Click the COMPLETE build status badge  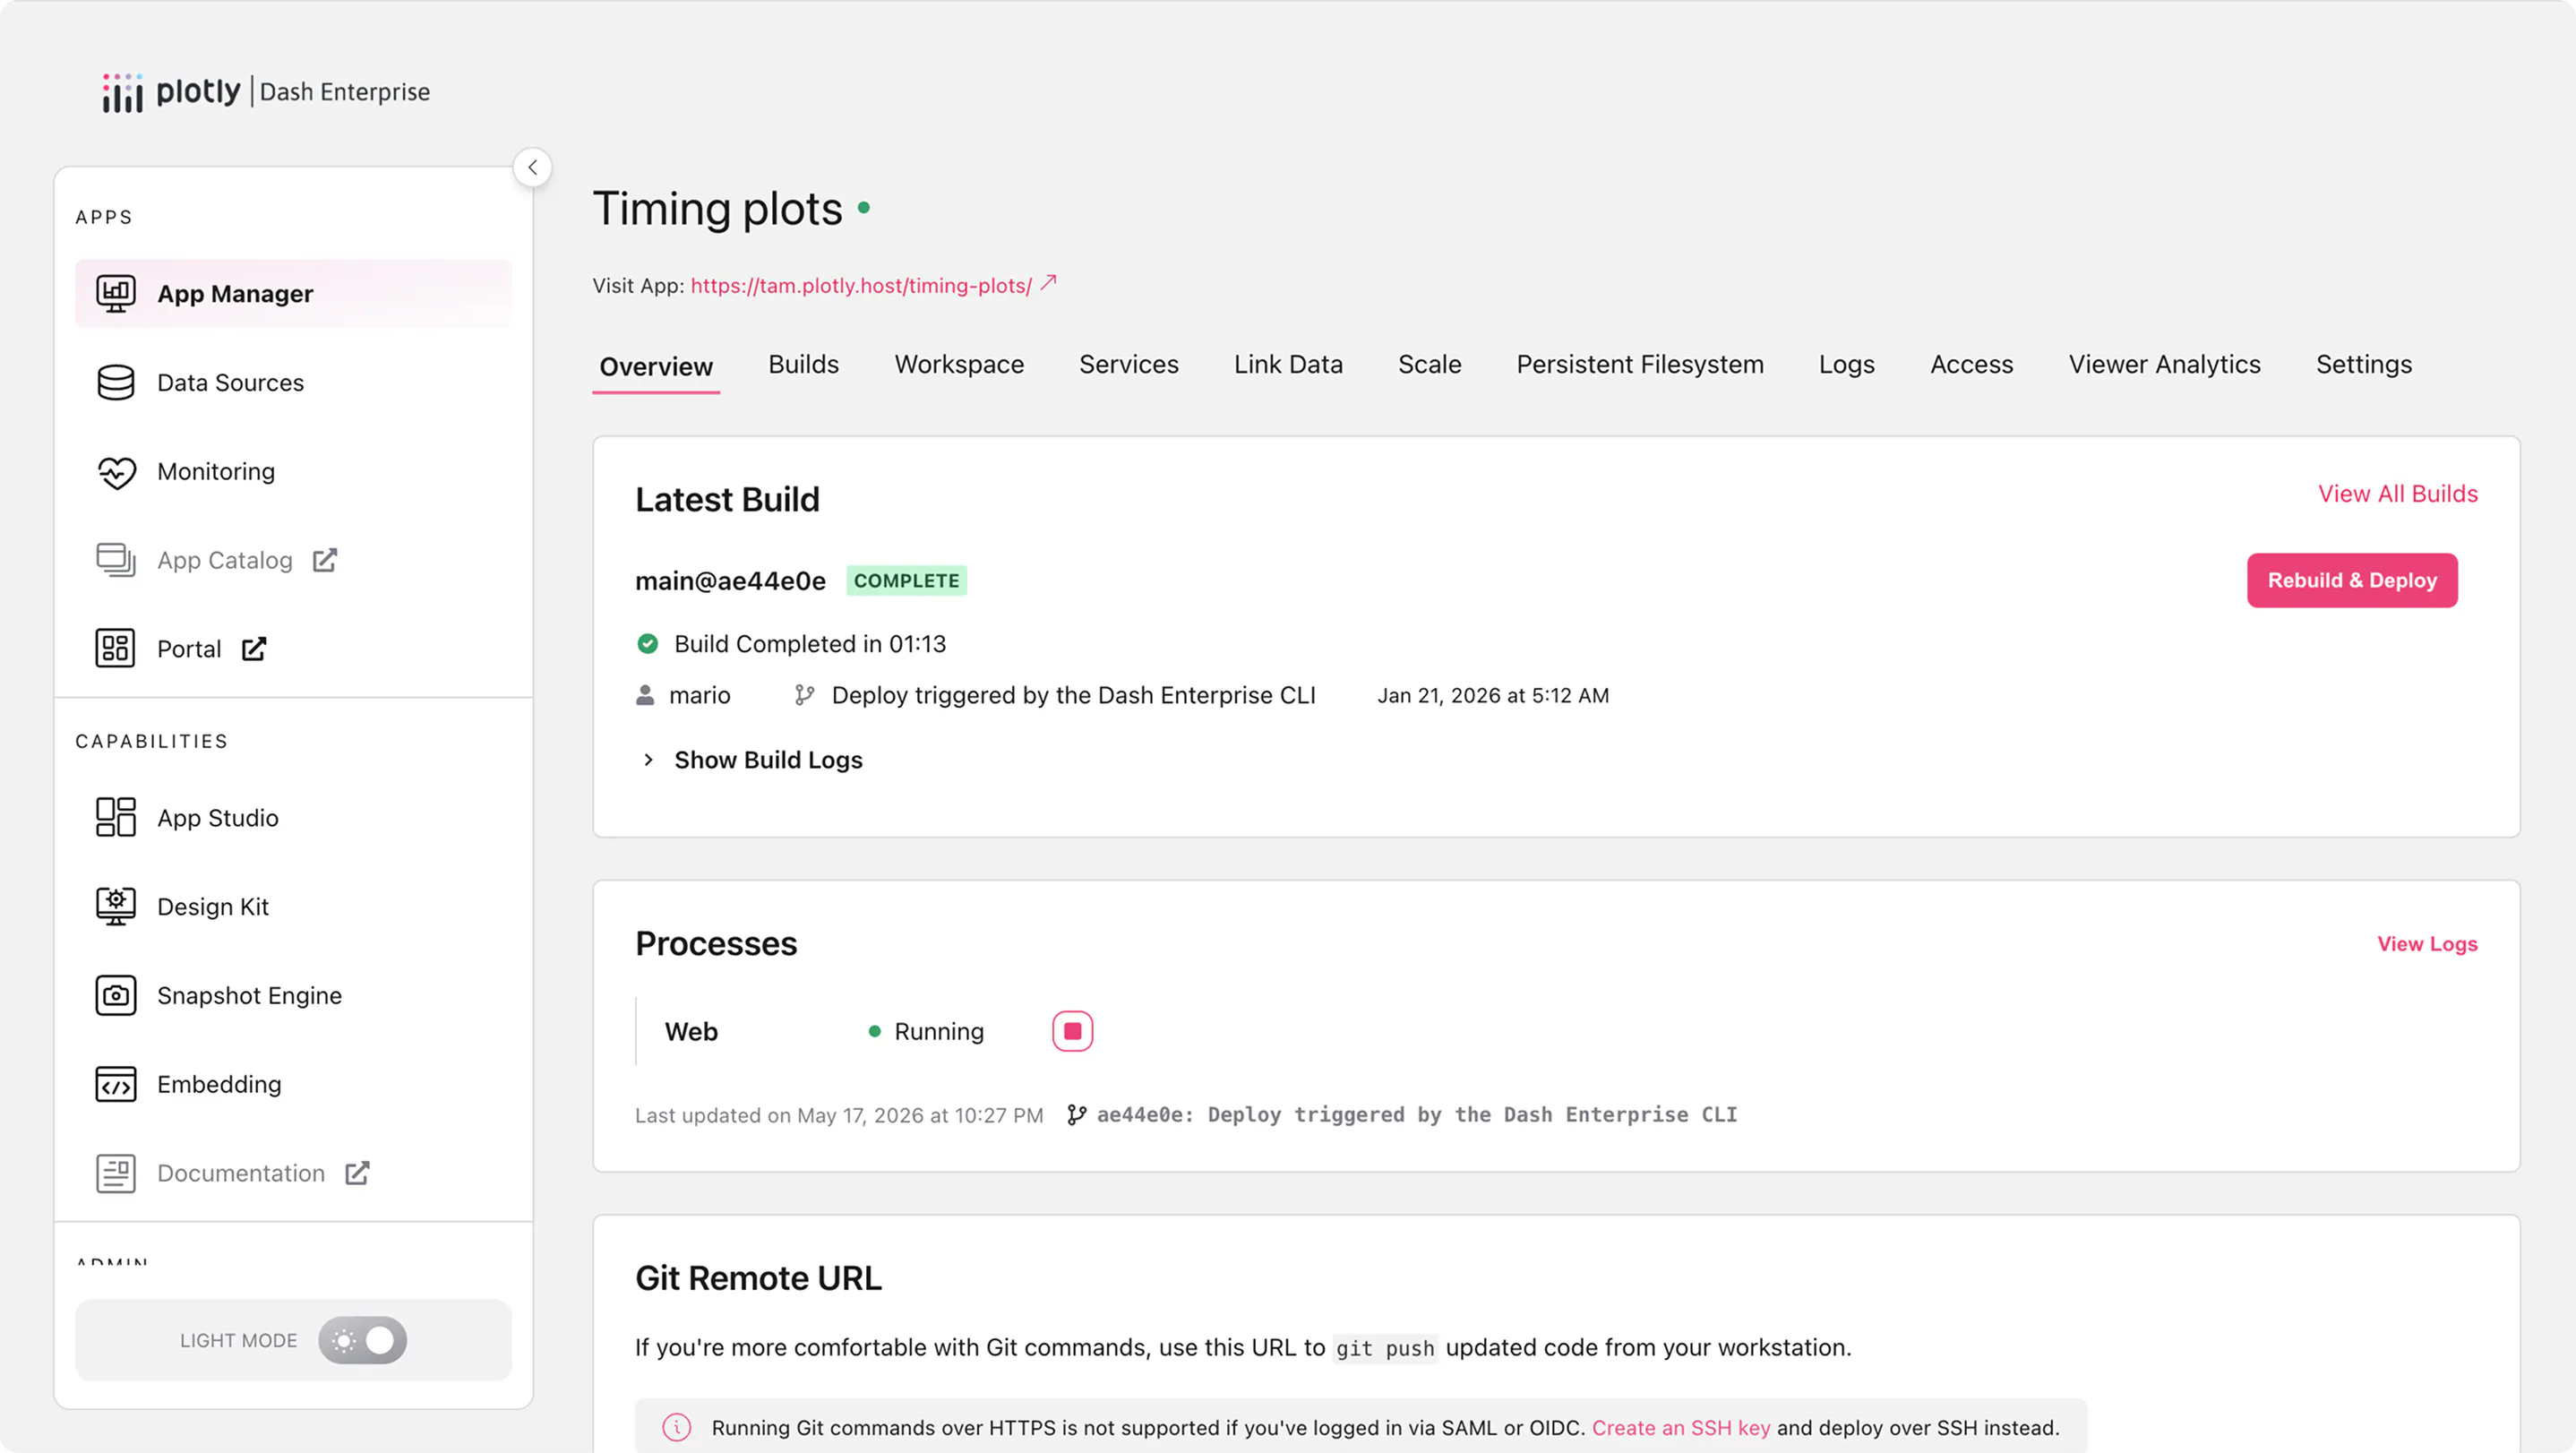pyautogui.click(x=906, y=580)
